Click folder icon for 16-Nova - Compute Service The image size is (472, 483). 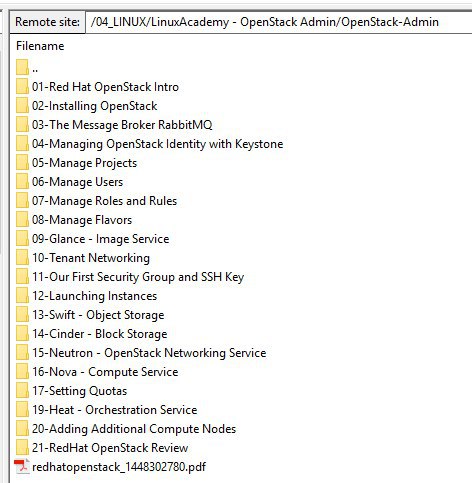click(22, 372)
